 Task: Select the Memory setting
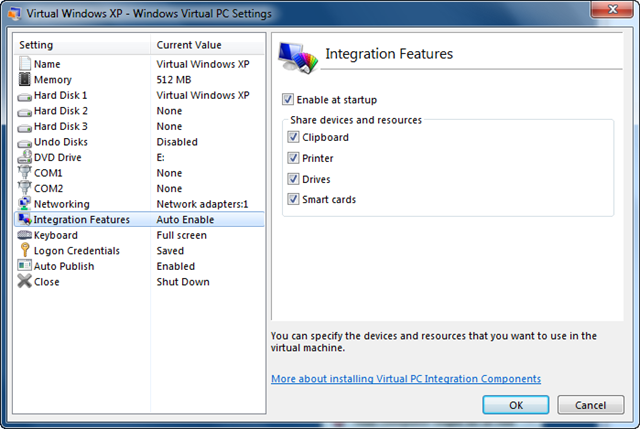pyautogui.click(x=139, y=80)
